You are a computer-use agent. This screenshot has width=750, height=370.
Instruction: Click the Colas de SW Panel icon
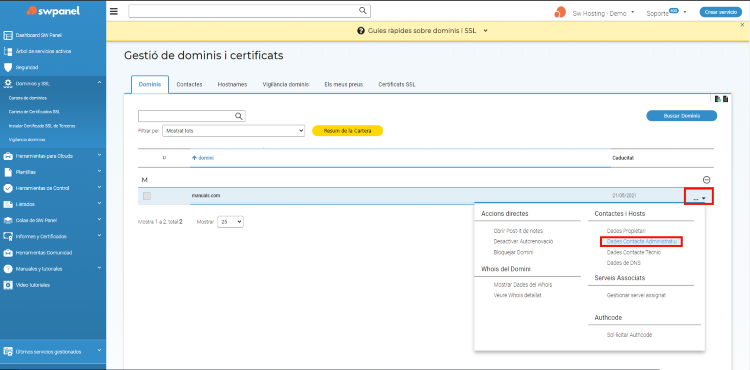pyautogui.click(x=8, y=220)
